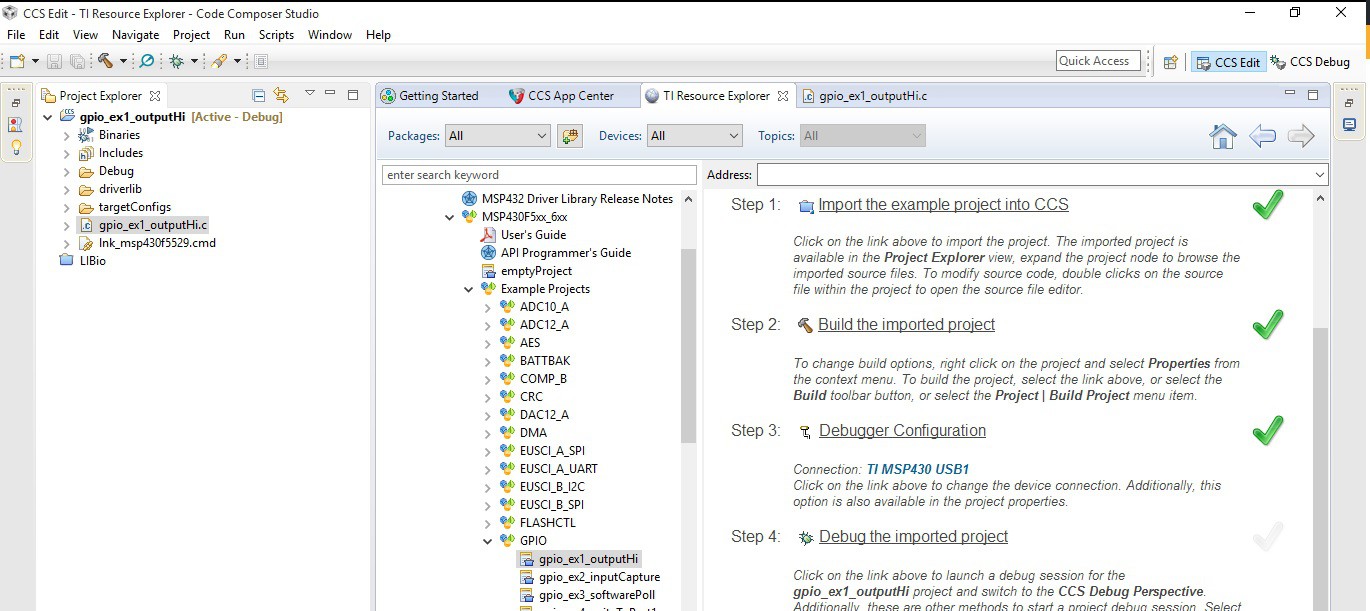Click the Build hammer toolbar icon

(x=106, y=61)
